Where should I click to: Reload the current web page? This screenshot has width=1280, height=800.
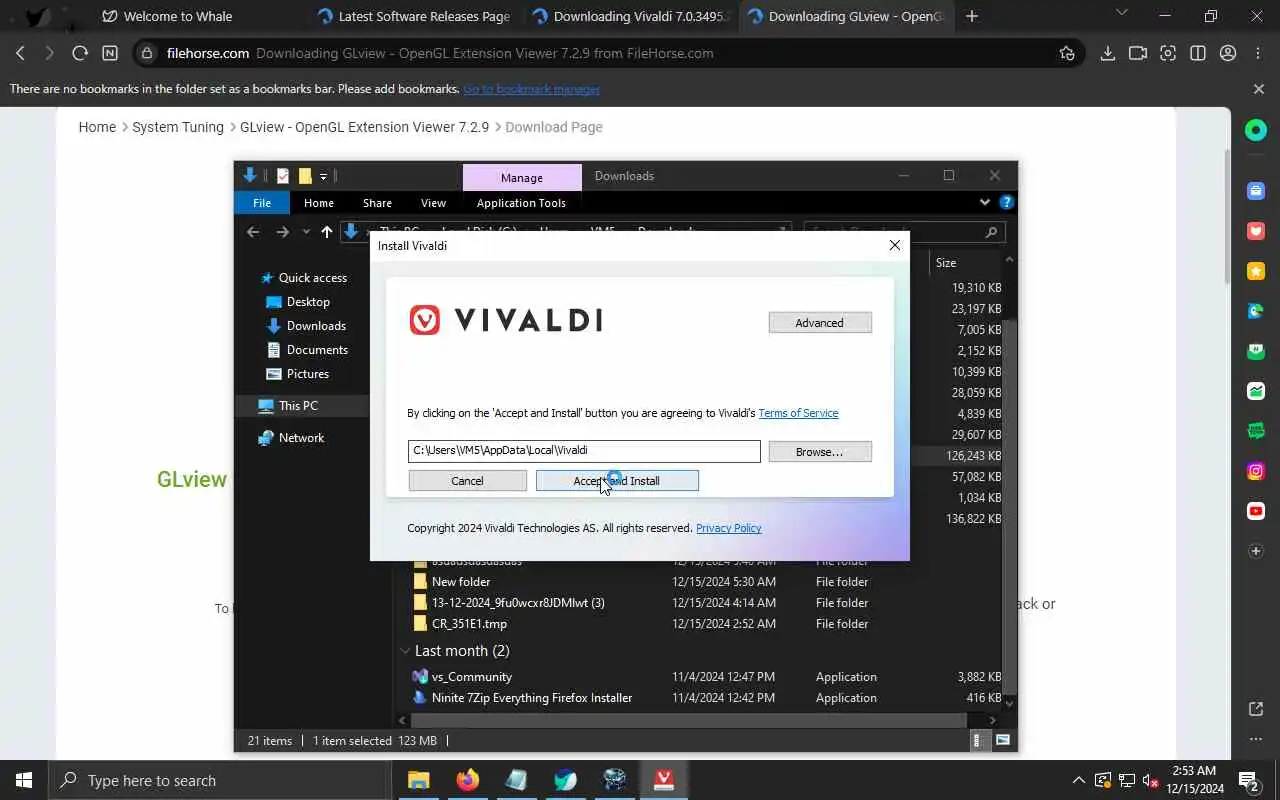[x=80, y=53]
